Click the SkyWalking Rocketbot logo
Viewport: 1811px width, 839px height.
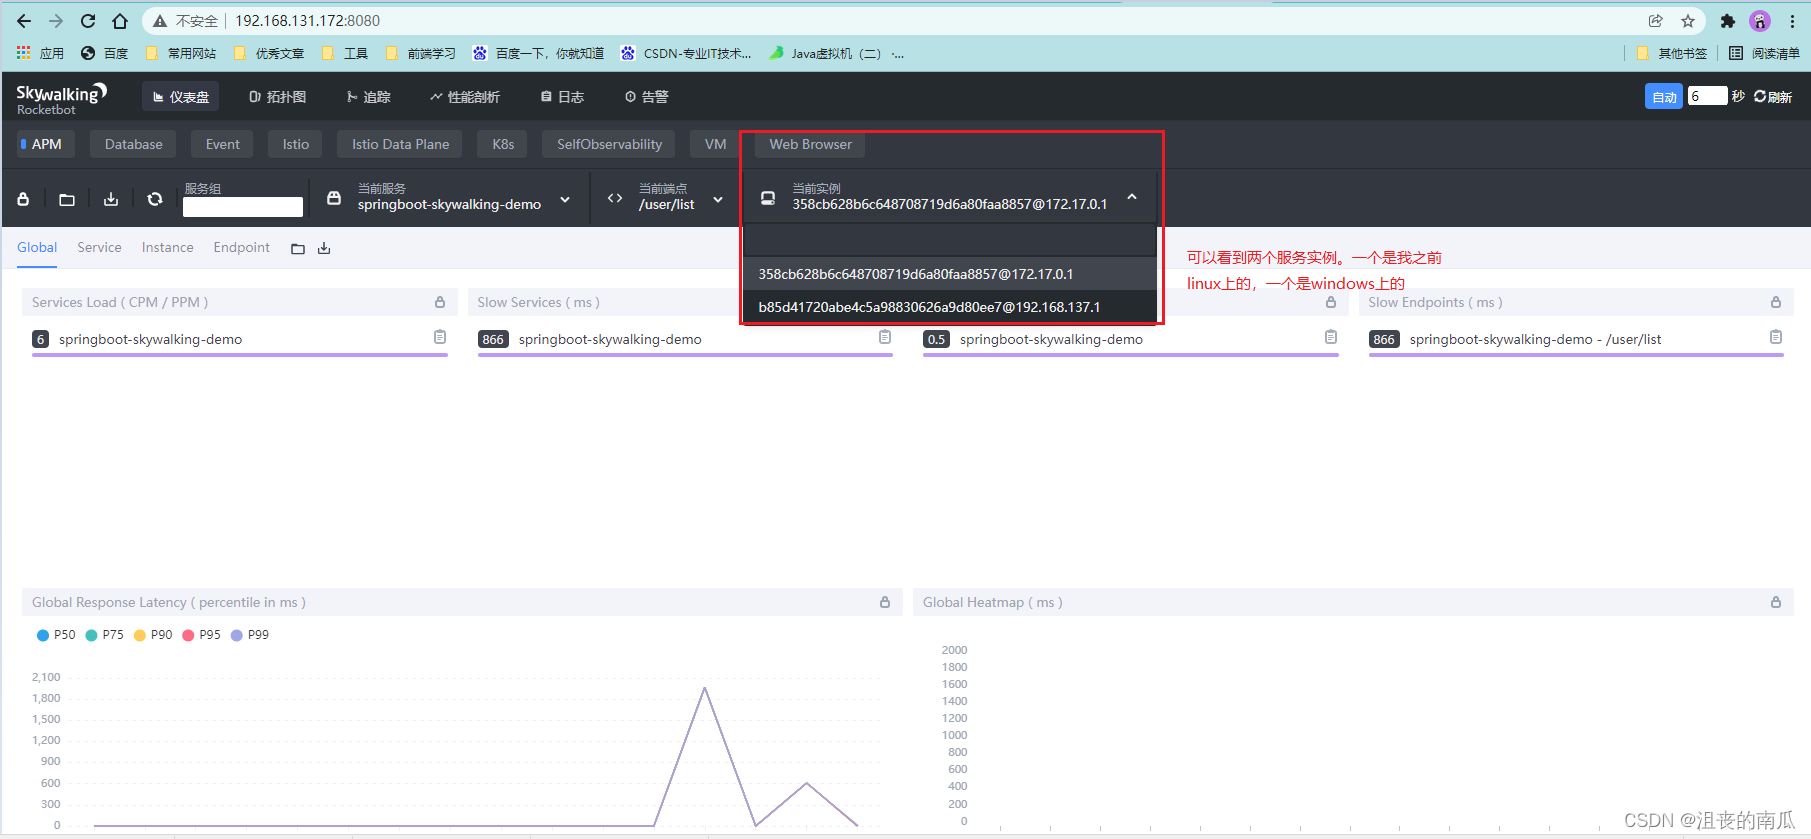tap(61, 98)
